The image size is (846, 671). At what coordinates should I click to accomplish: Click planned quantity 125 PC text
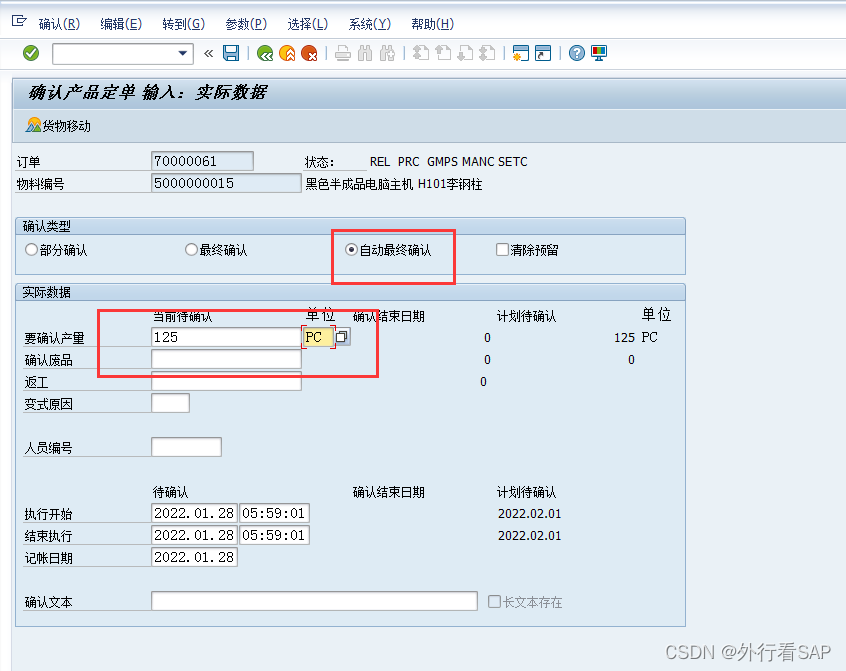pos(636,338)
